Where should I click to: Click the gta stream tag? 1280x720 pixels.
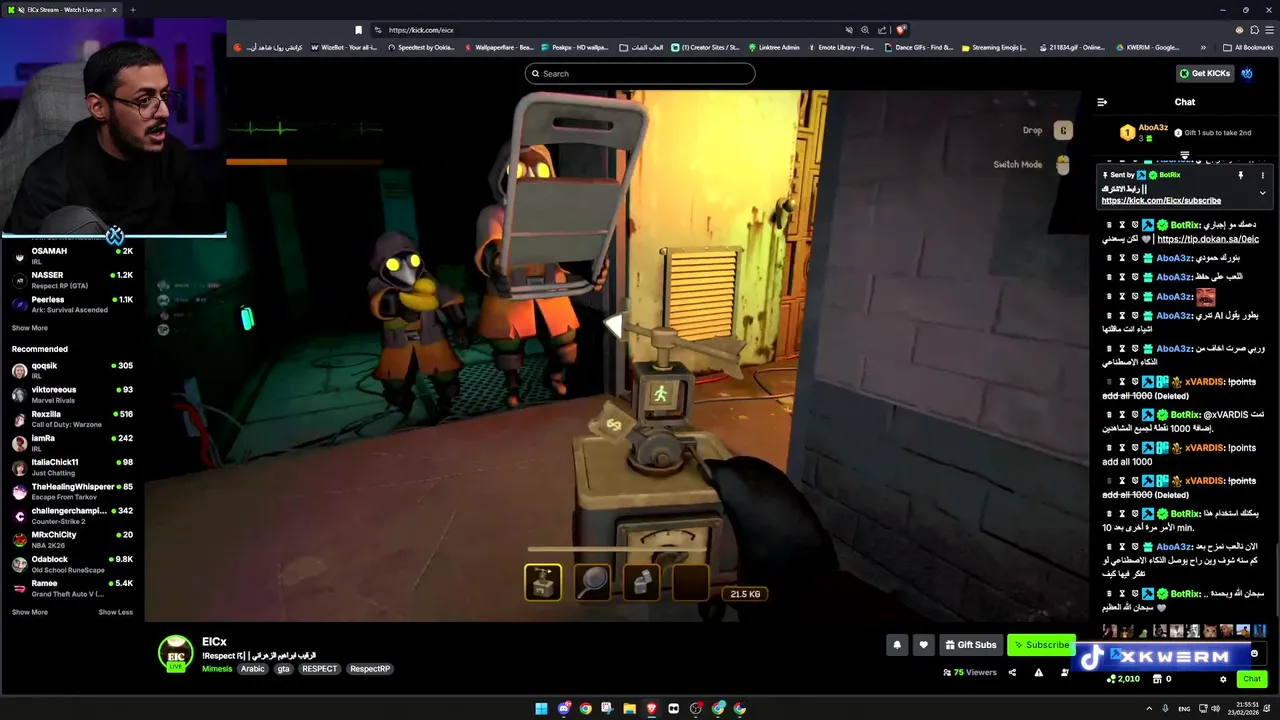click(284, 669)
